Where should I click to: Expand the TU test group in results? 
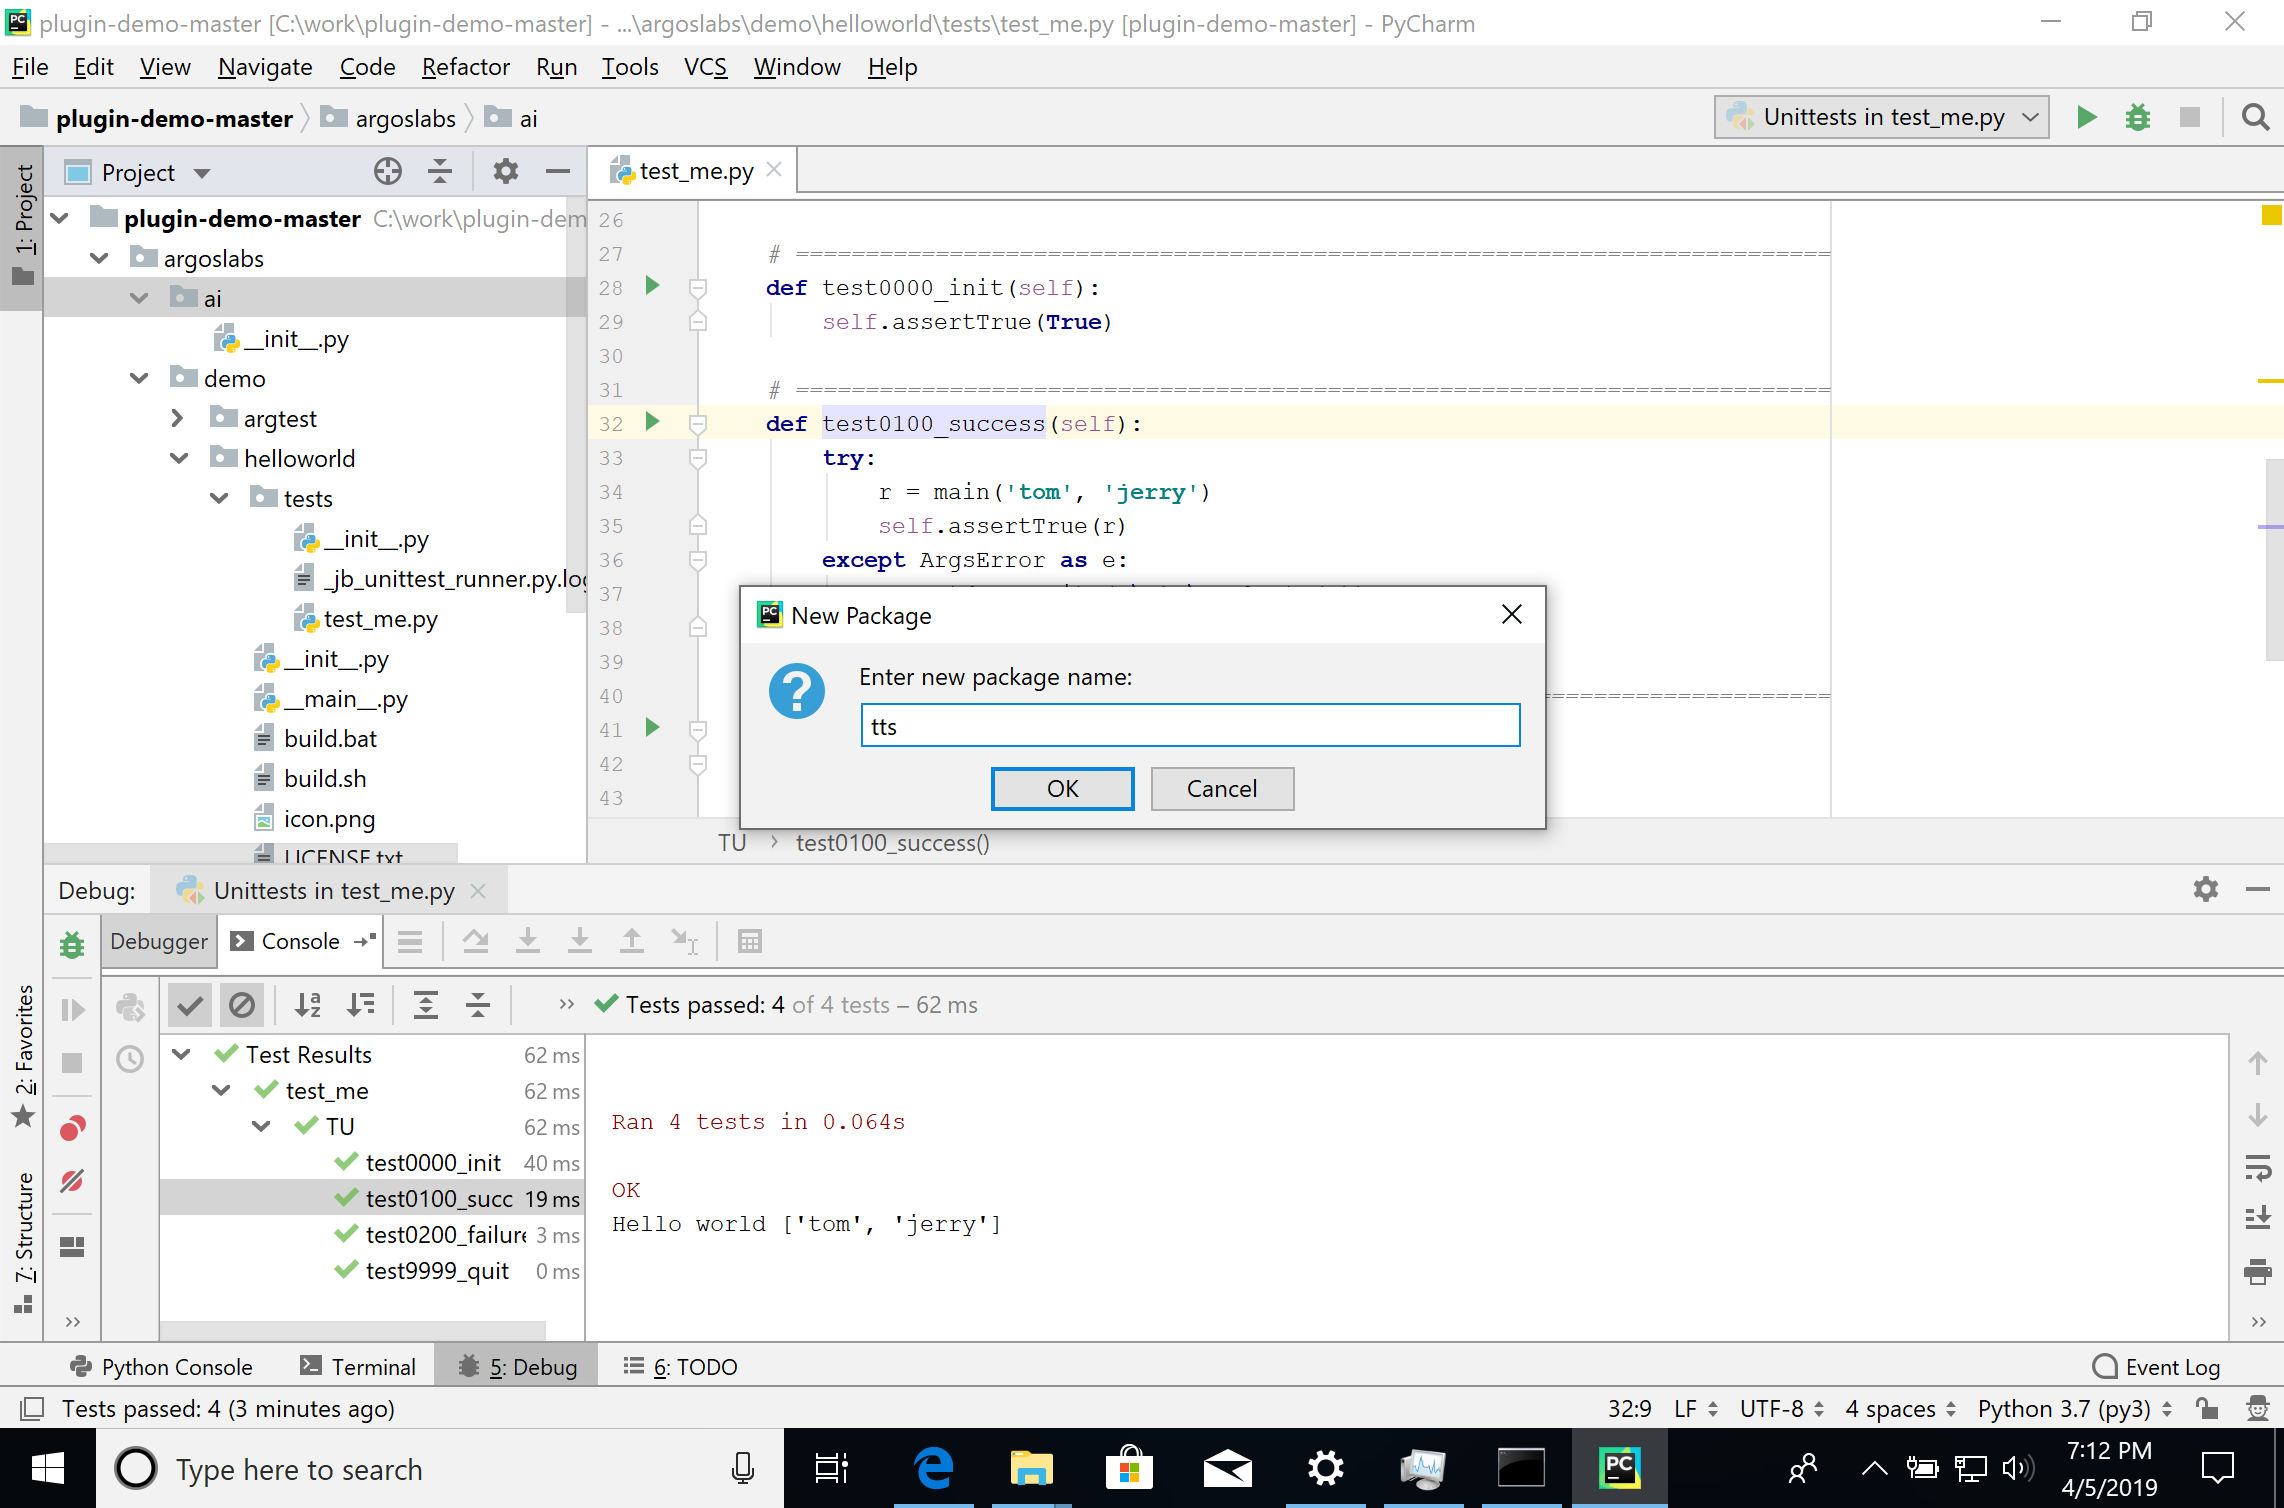point(256,1126)
